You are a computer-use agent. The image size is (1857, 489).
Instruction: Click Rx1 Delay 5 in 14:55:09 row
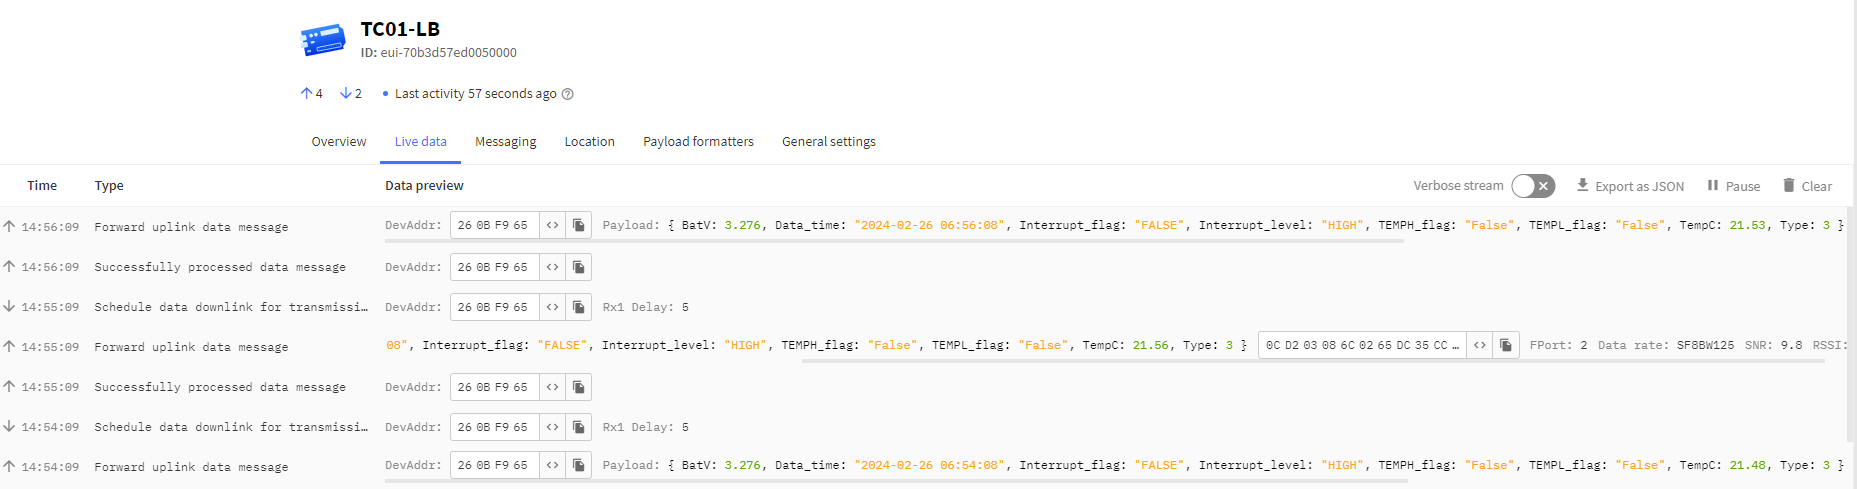[645, 307]
